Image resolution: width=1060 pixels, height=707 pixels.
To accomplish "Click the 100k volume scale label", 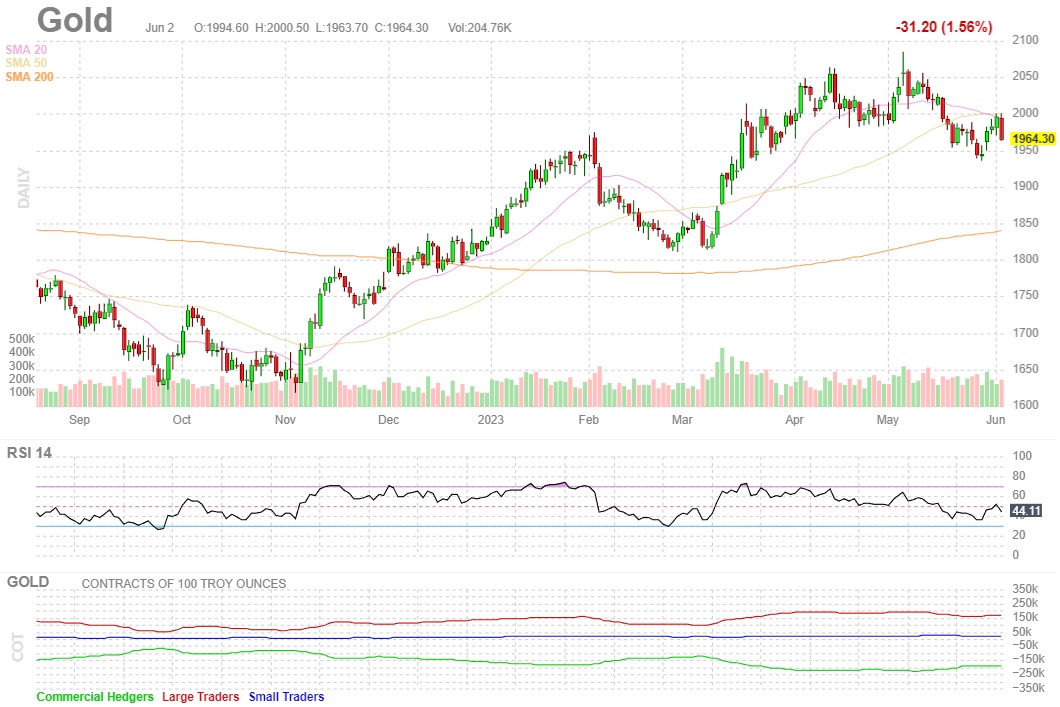I will (22, 392).
